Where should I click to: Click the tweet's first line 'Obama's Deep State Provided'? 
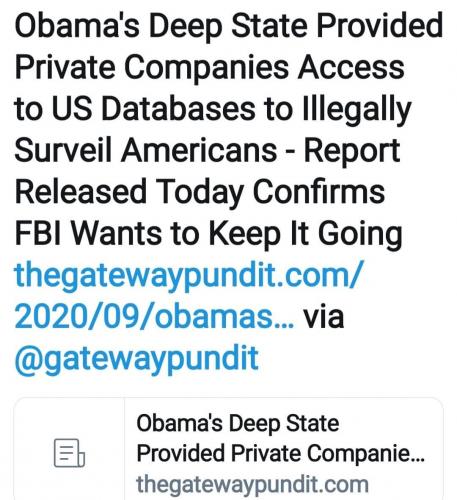click(229, 26)
